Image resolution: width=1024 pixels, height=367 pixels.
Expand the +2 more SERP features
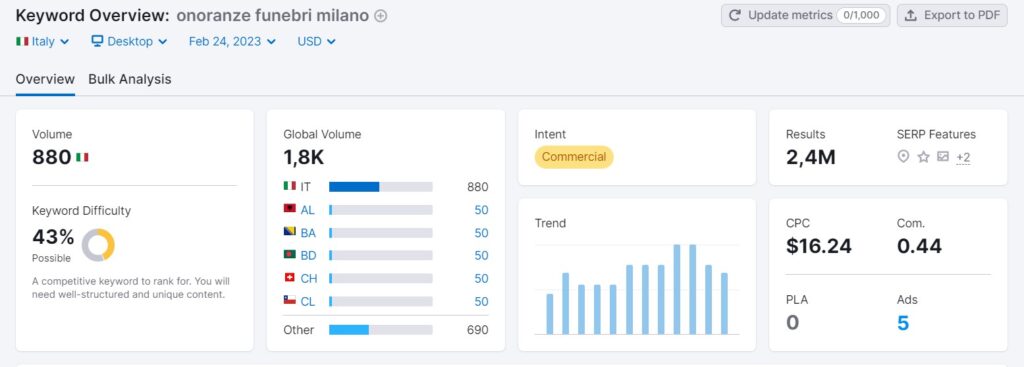[963, 157]
